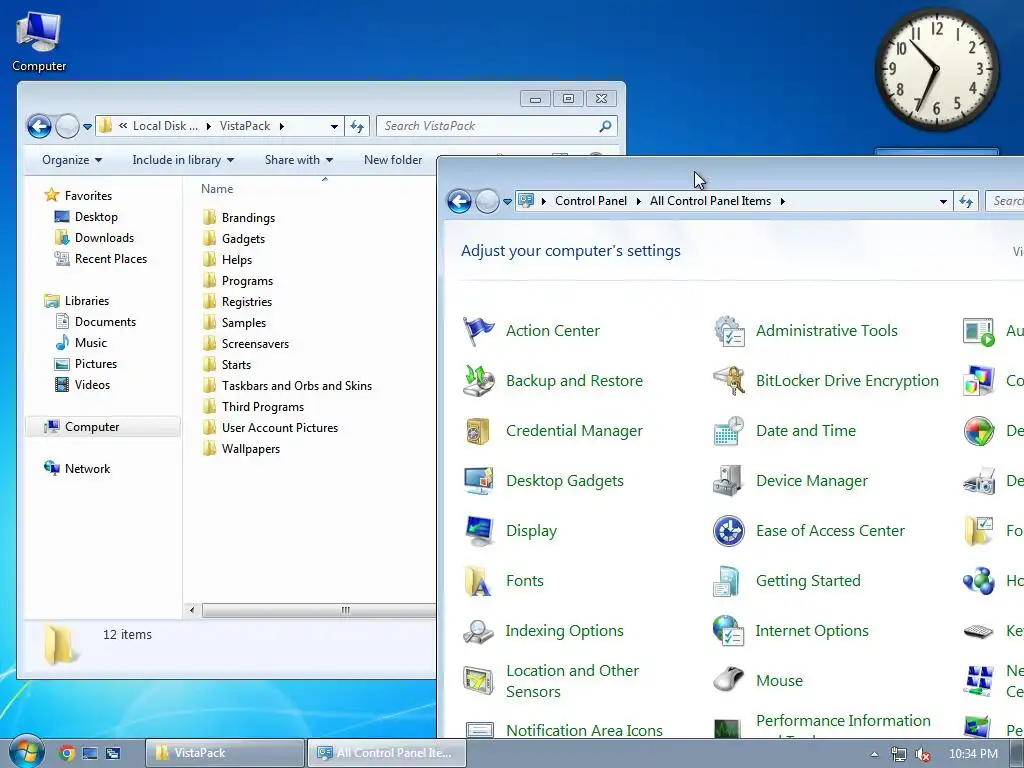Click Internet Options globe icon
This screenshot has height=768, width=1024.
coord(729,631)
